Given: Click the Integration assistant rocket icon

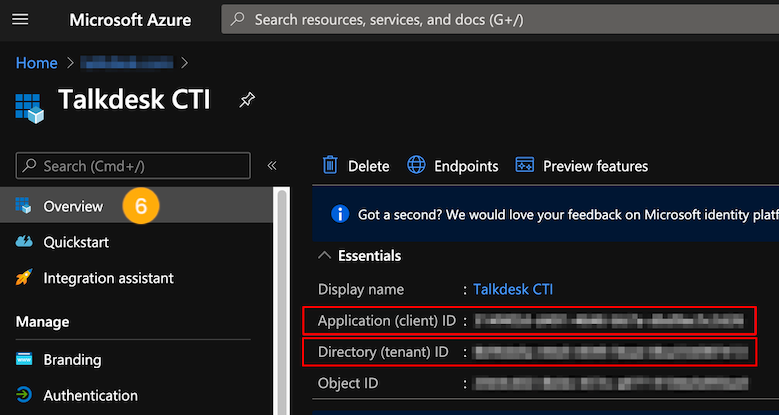Looking at the screenshot, I should tap(24, 277).
